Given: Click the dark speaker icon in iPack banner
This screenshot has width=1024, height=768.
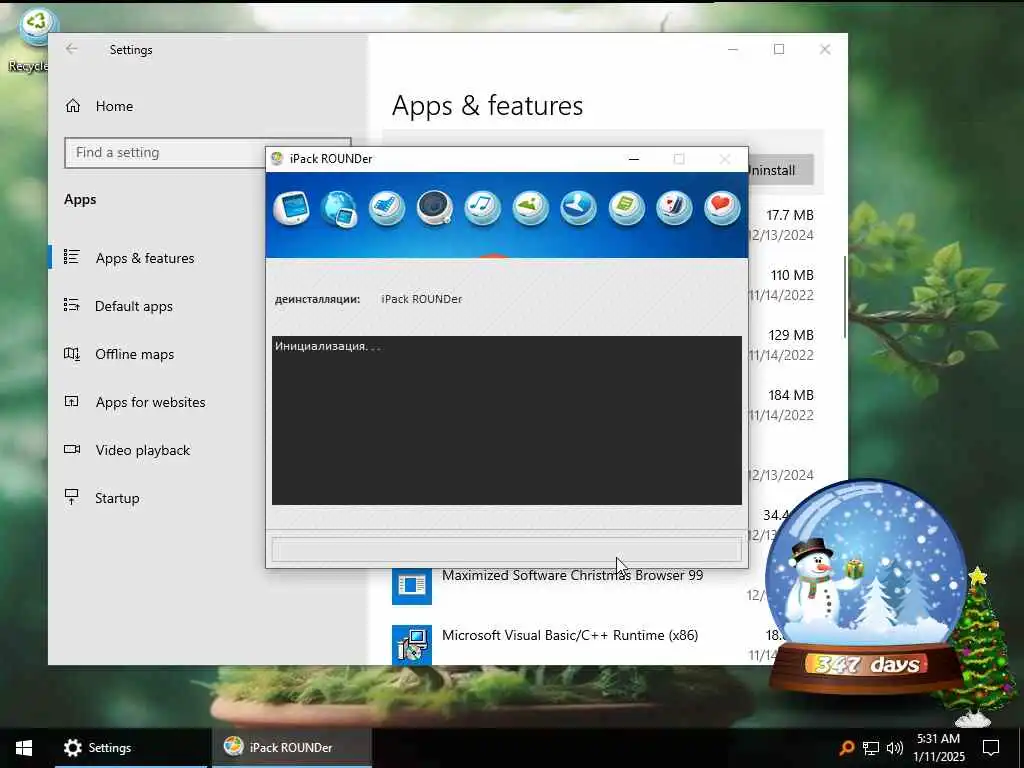Looking at the screenshot, I should point(435,208).
